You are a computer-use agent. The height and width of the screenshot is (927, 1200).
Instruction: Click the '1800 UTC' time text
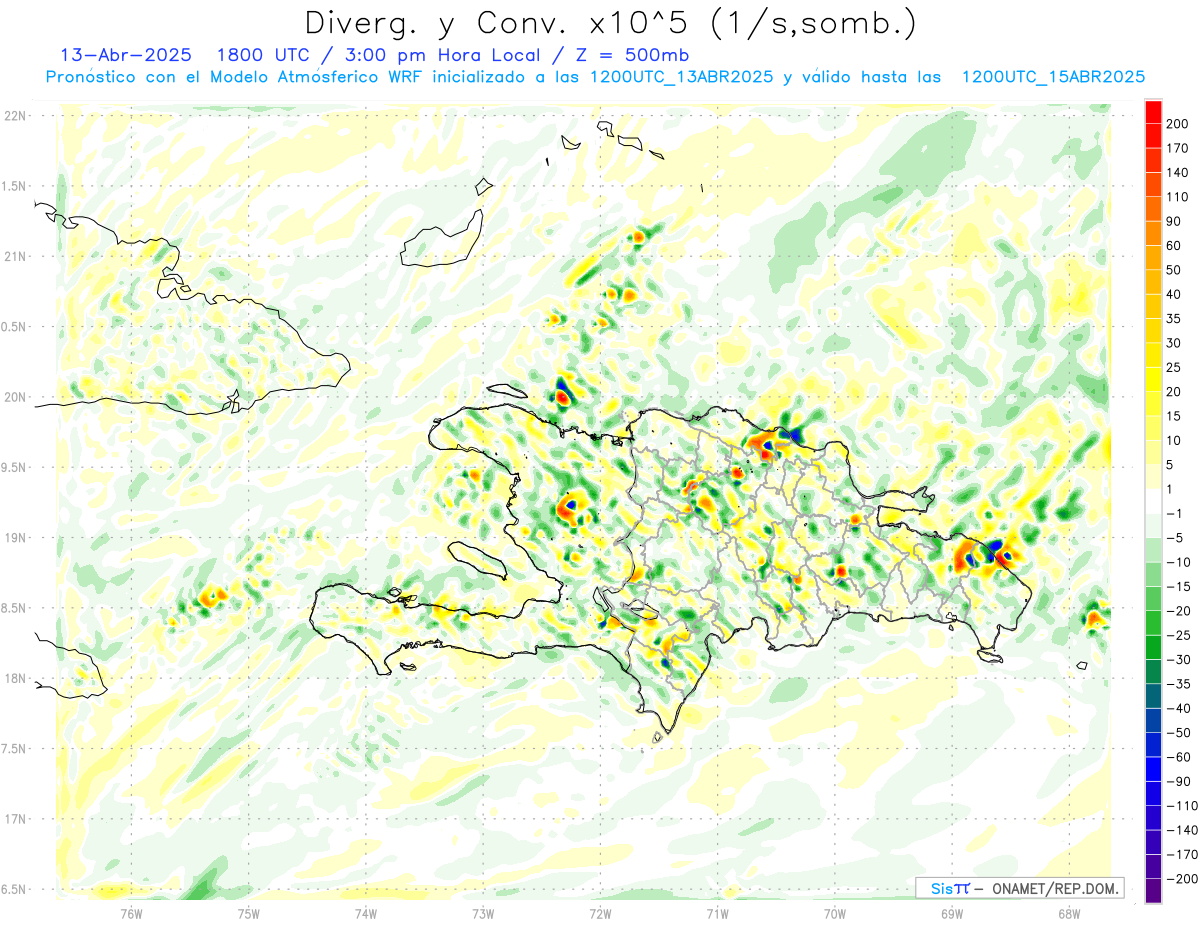point(263,55)
